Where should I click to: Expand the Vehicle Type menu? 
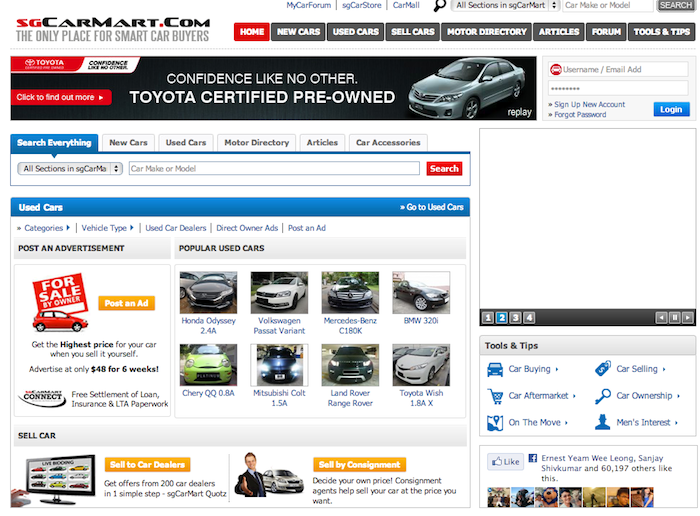(107, 228)
